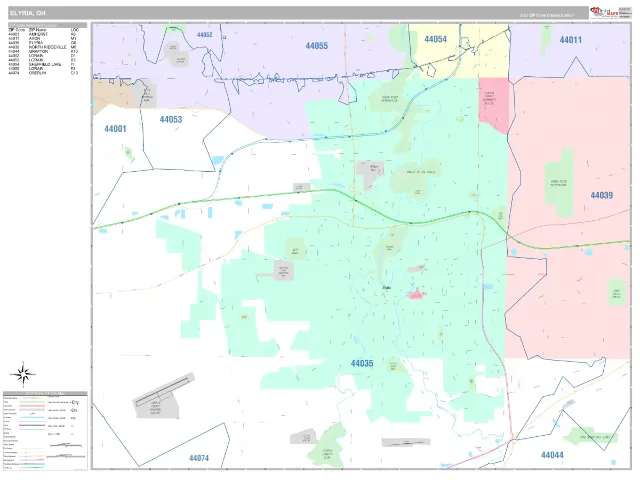Select the 44039 ZIP label on map
This screenshot has width=640, height=480.
pos(602,196)
